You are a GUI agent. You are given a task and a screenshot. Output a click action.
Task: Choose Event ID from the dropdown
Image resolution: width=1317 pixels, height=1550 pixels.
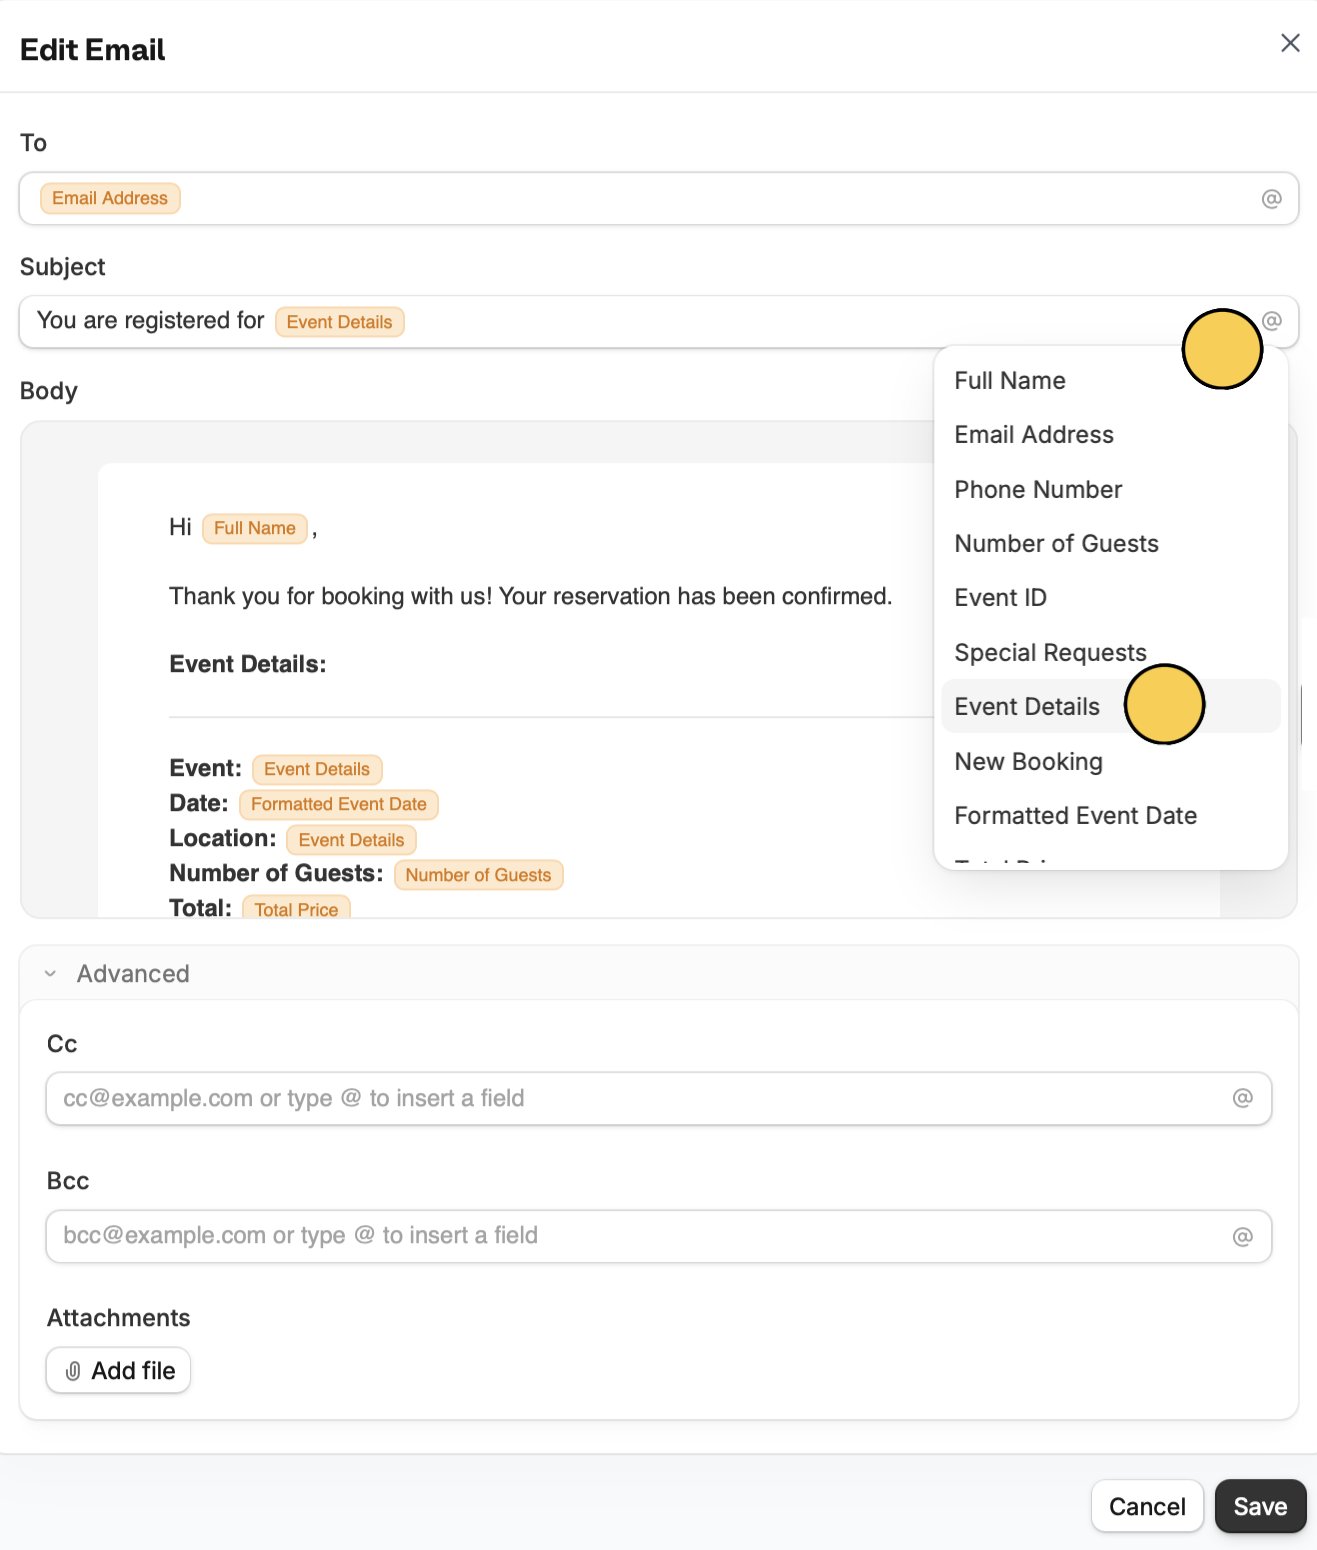click(1000, 598)
